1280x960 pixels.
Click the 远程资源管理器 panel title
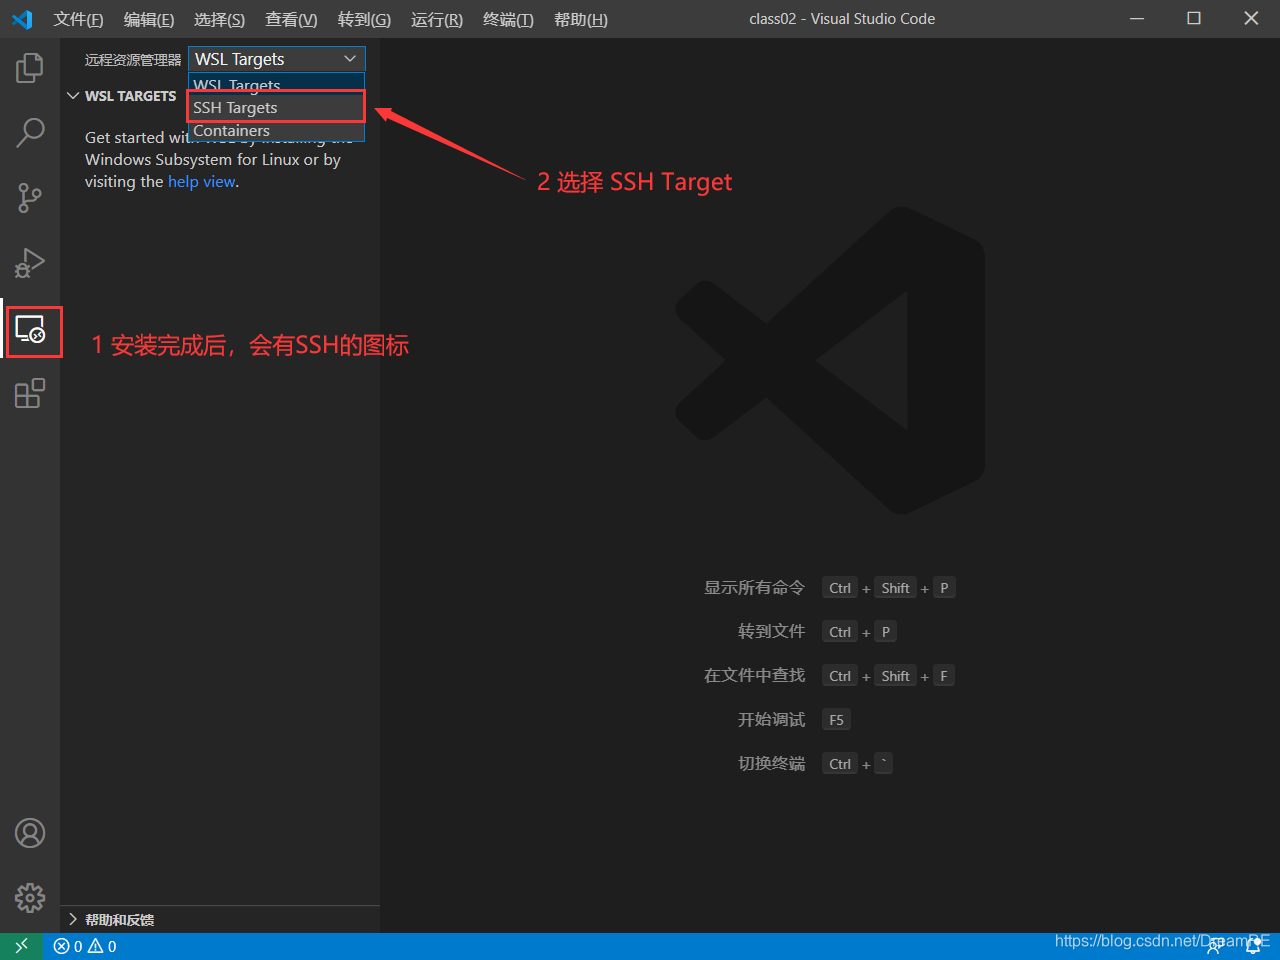[133, 60]
